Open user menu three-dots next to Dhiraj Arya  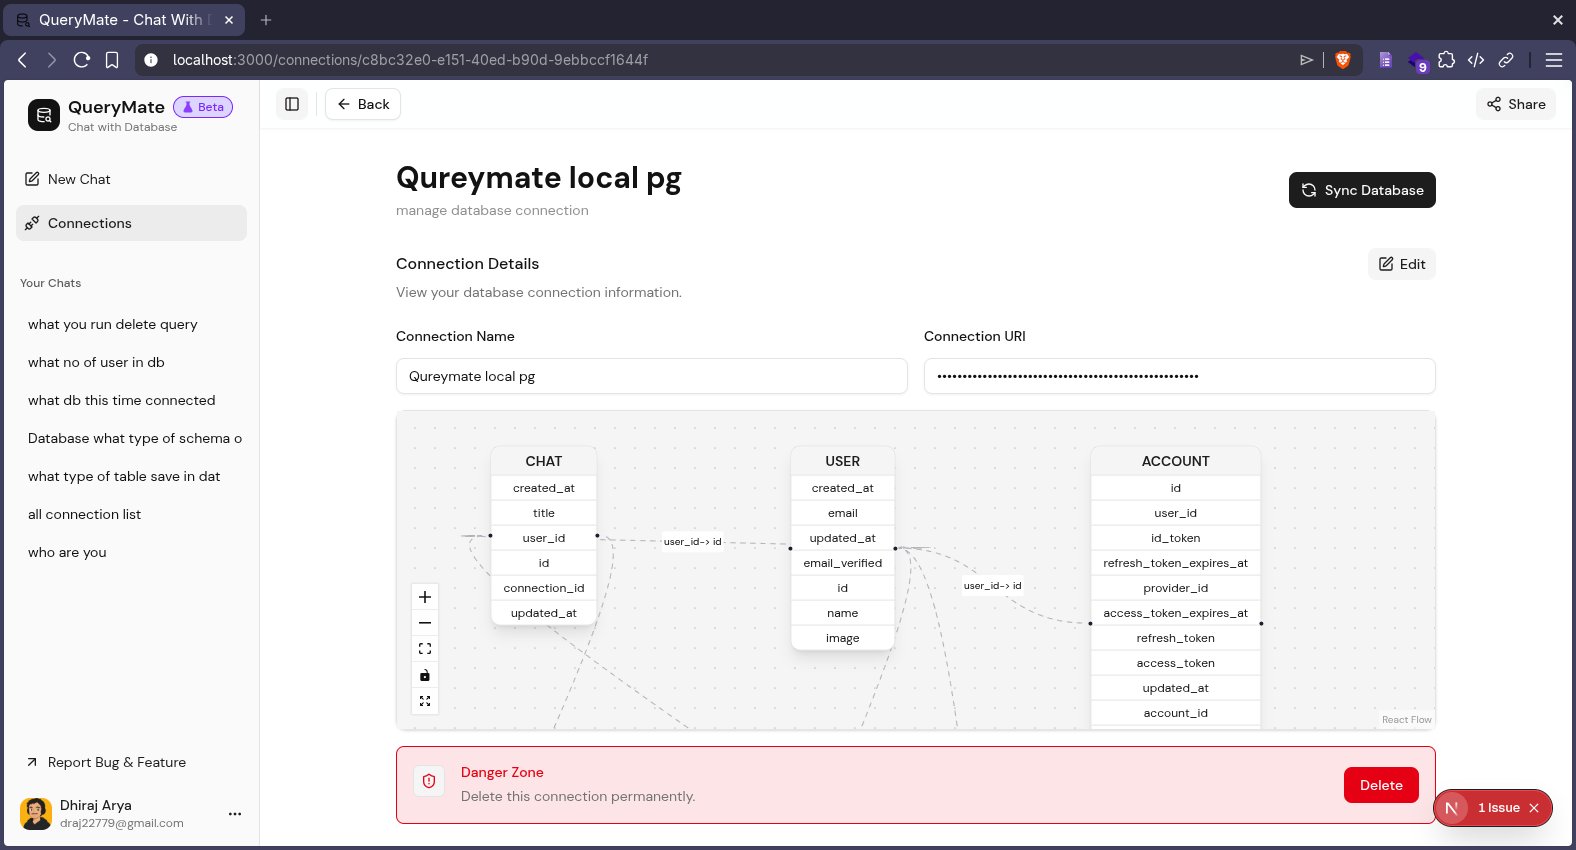pyautogui.click(x=235, y=814)
